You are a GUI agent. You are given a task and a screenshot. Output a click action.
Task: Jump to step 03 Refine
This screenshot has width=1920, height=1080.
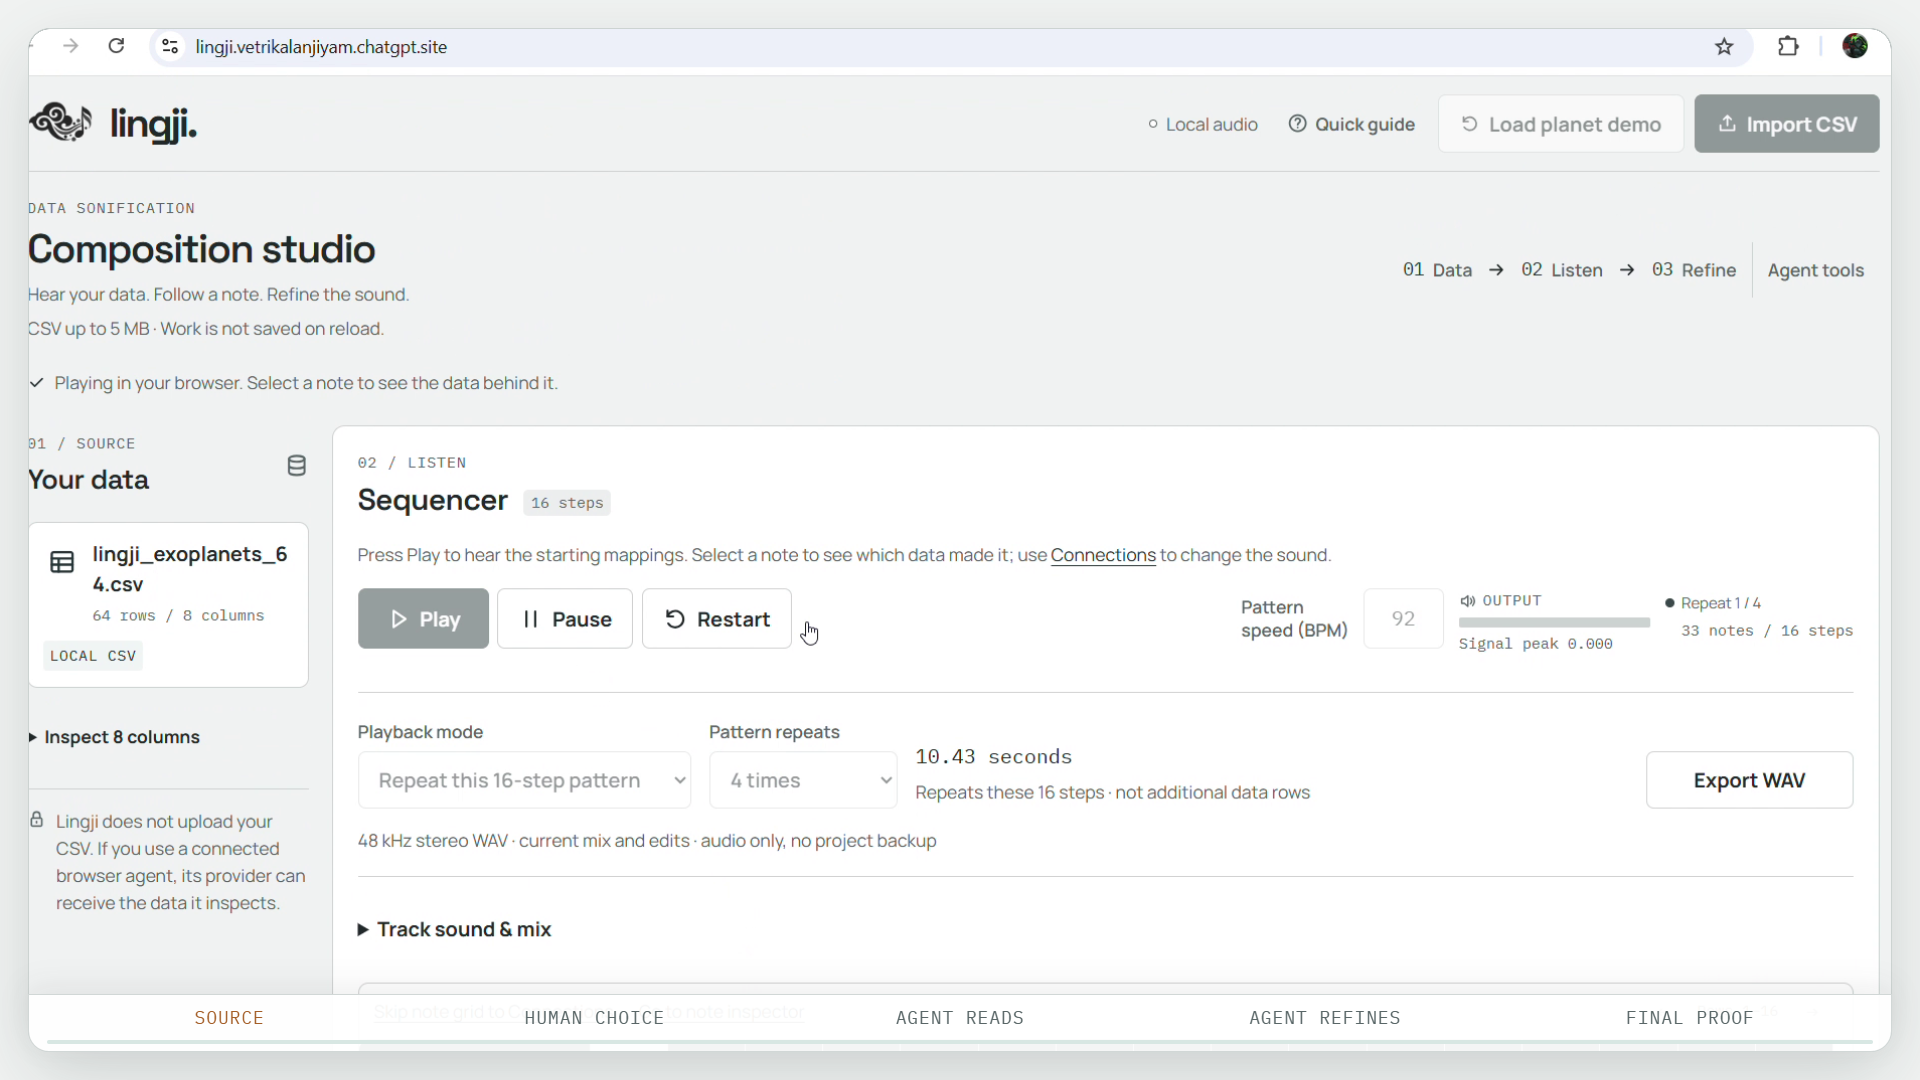point(1694,270)
